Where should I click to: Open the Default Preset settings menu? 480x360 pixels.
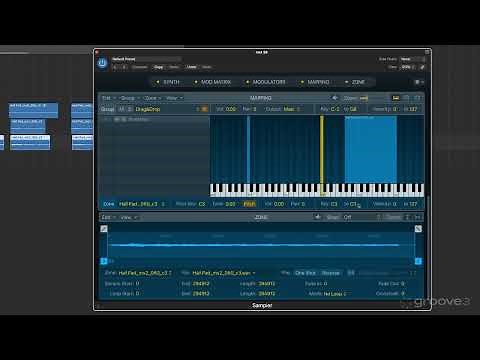tap(147, 59)
